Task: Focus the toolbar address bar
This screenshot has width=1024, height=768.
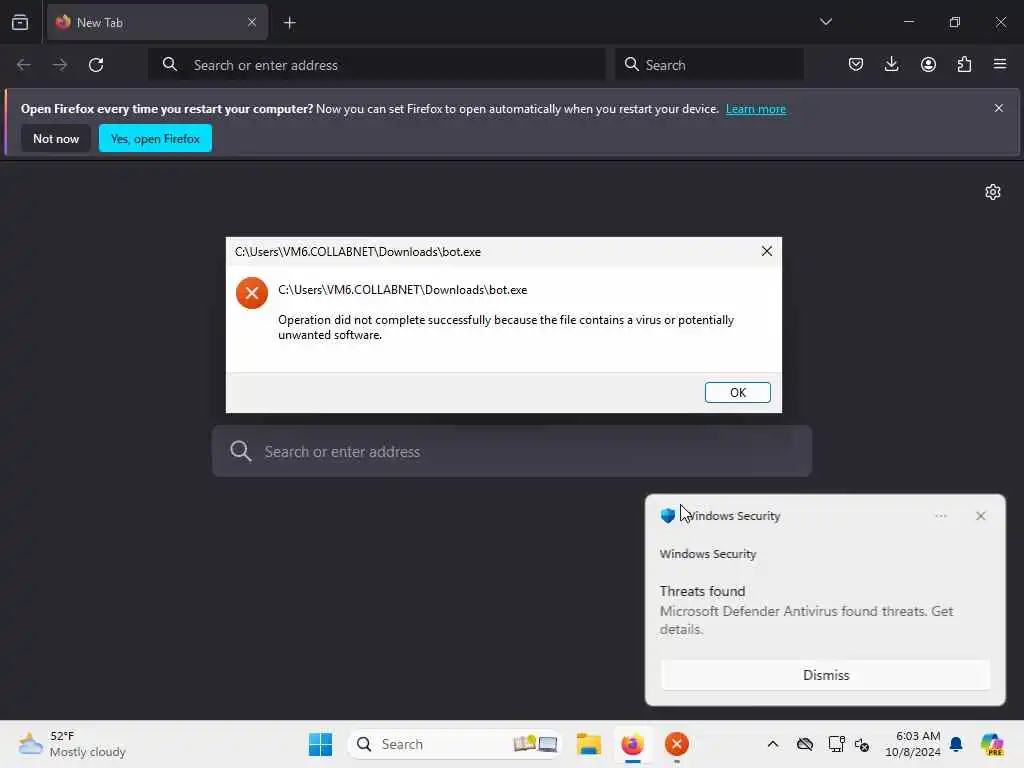Action: pos(377,65)
